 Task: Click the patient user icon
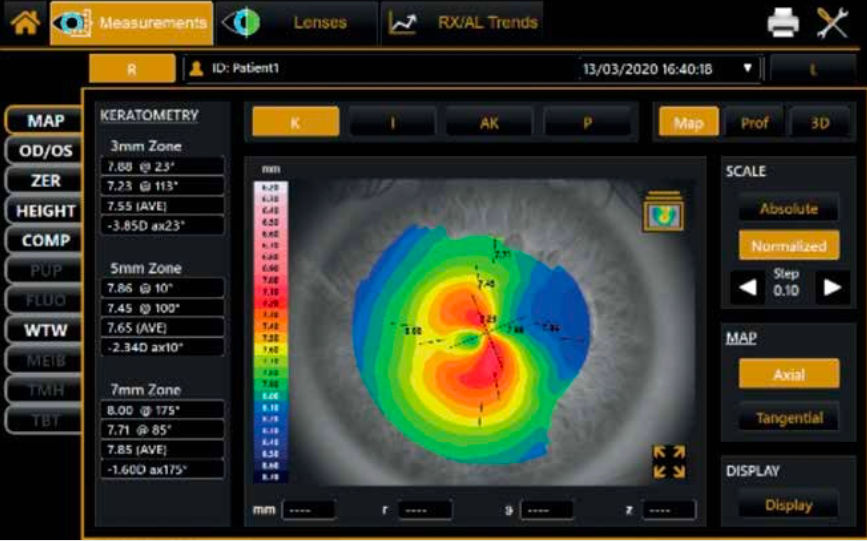point(196,69)
